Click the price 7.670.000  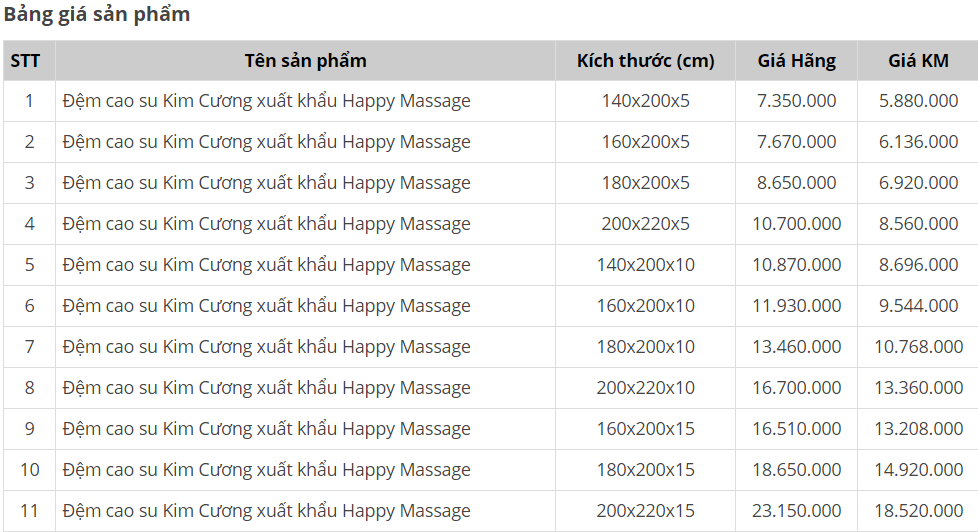796,142
